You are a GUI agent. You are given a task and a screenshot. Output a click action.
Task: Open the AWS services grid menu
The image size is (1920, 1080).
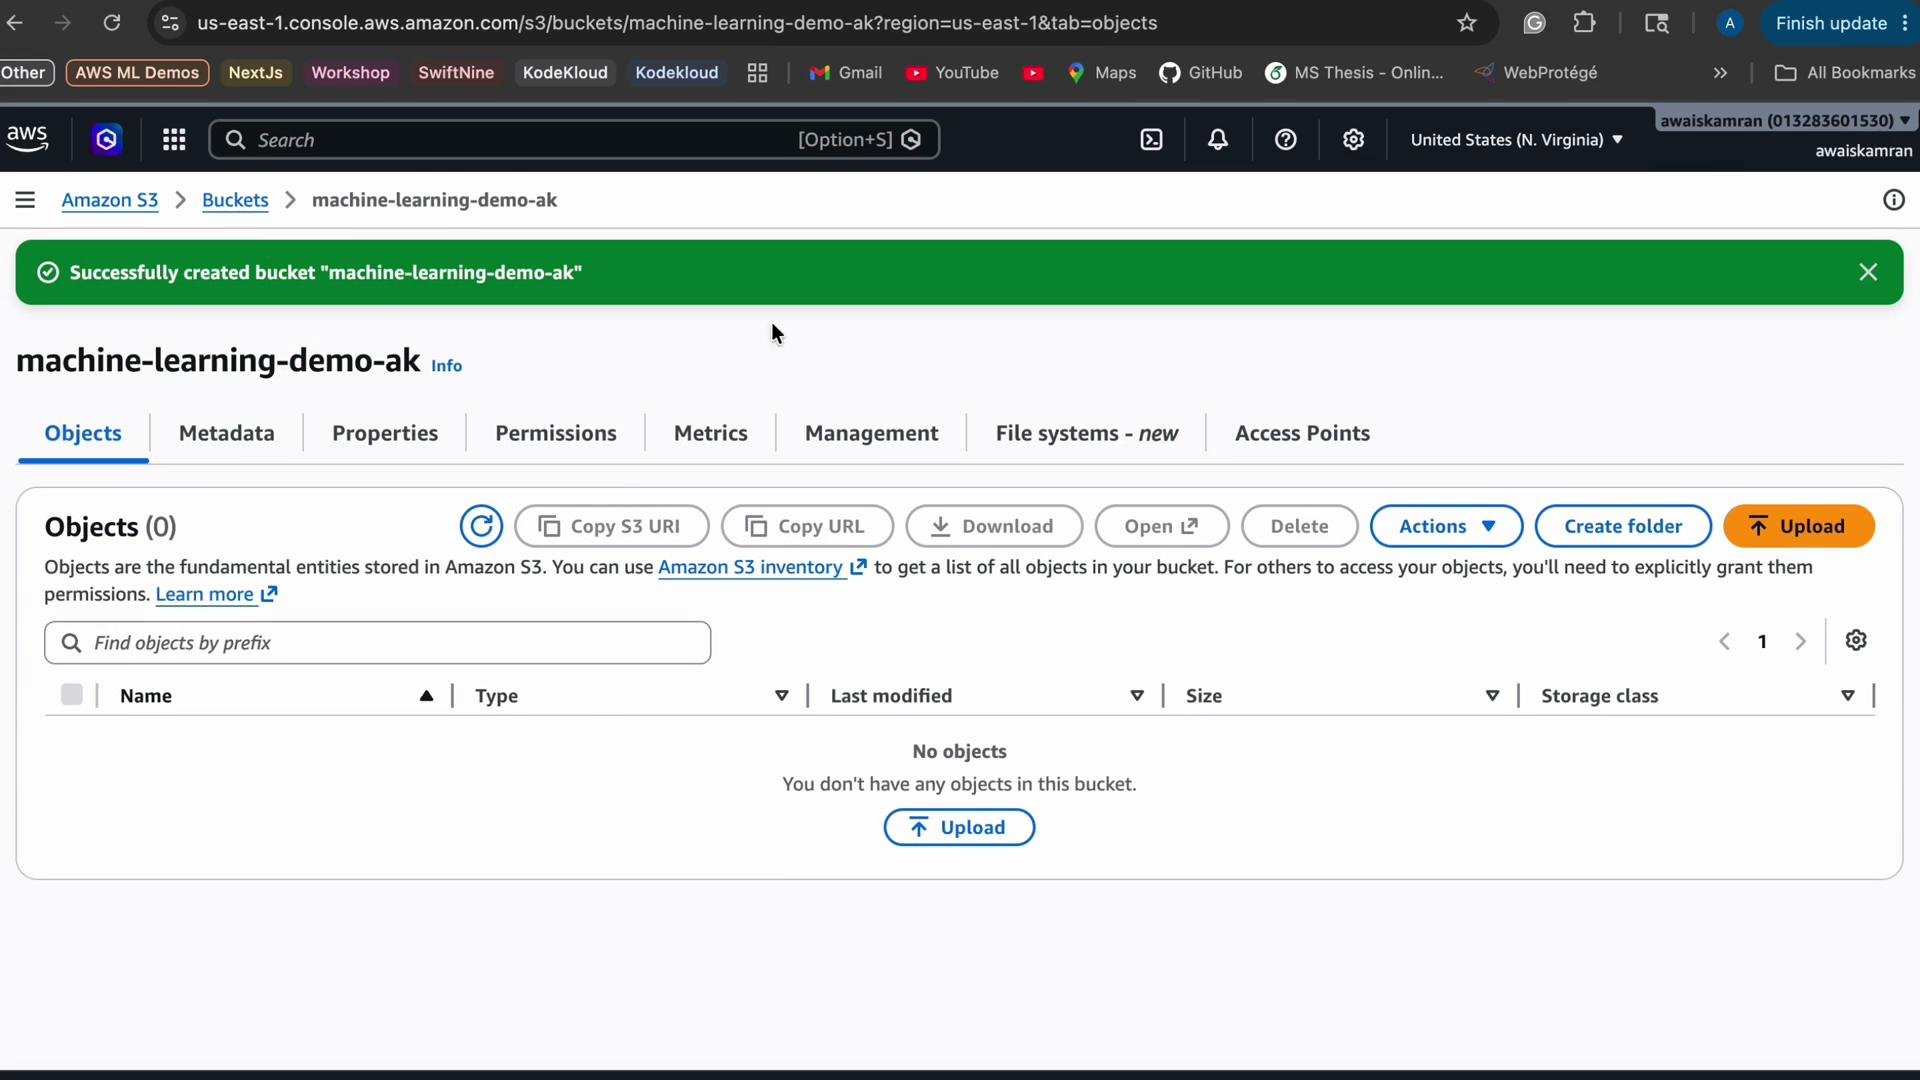tap(174, 140)
